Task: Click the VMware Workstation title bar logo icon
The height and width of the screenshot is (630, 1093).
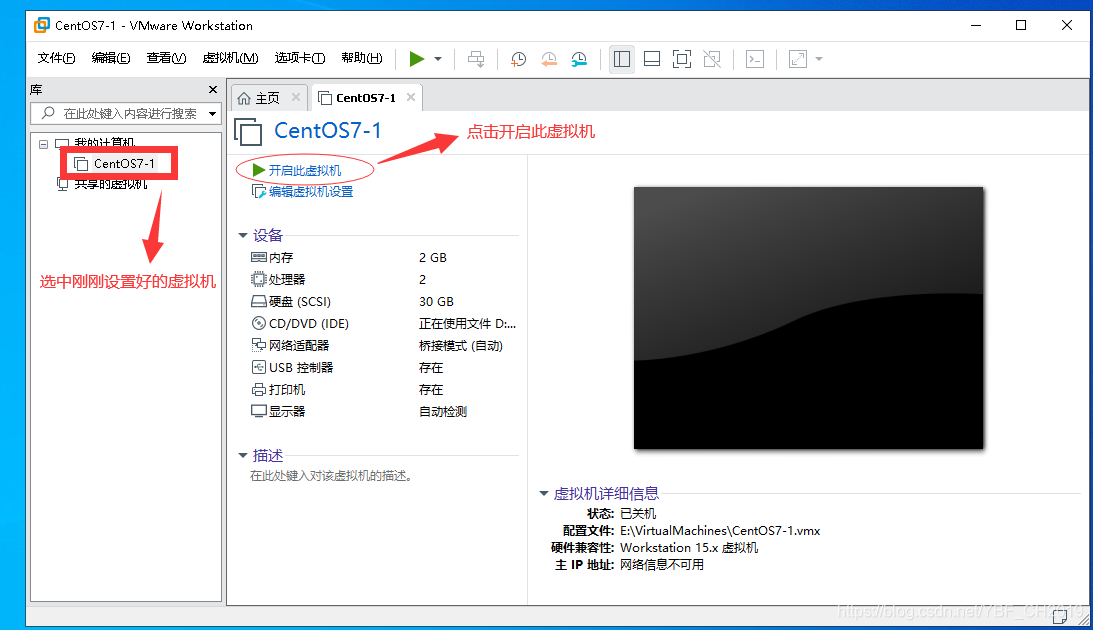Action: (x=42, y=25)
